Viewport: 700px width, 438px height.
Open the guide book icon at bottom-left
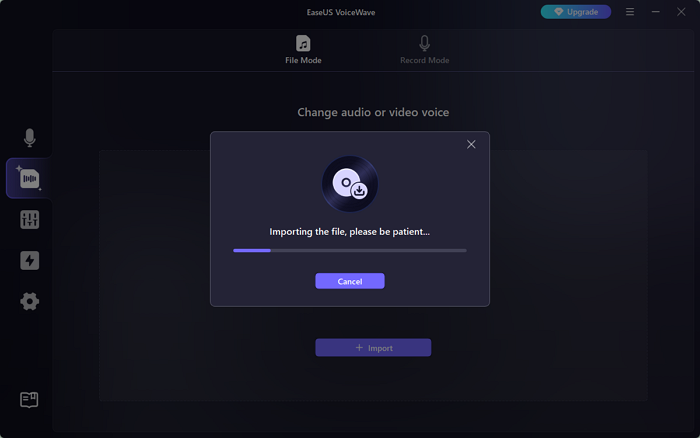point(29,400)
